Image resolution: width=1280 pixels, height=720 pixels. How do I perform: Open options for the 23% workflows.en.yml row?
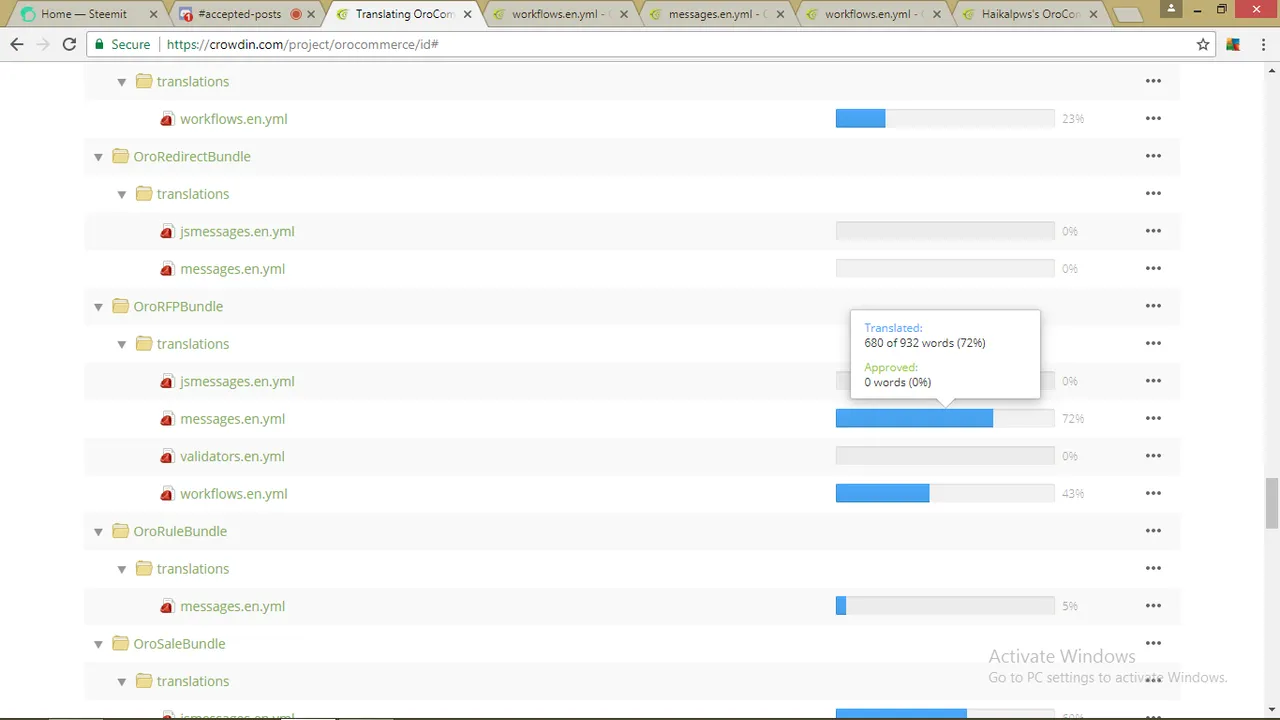1153,118
